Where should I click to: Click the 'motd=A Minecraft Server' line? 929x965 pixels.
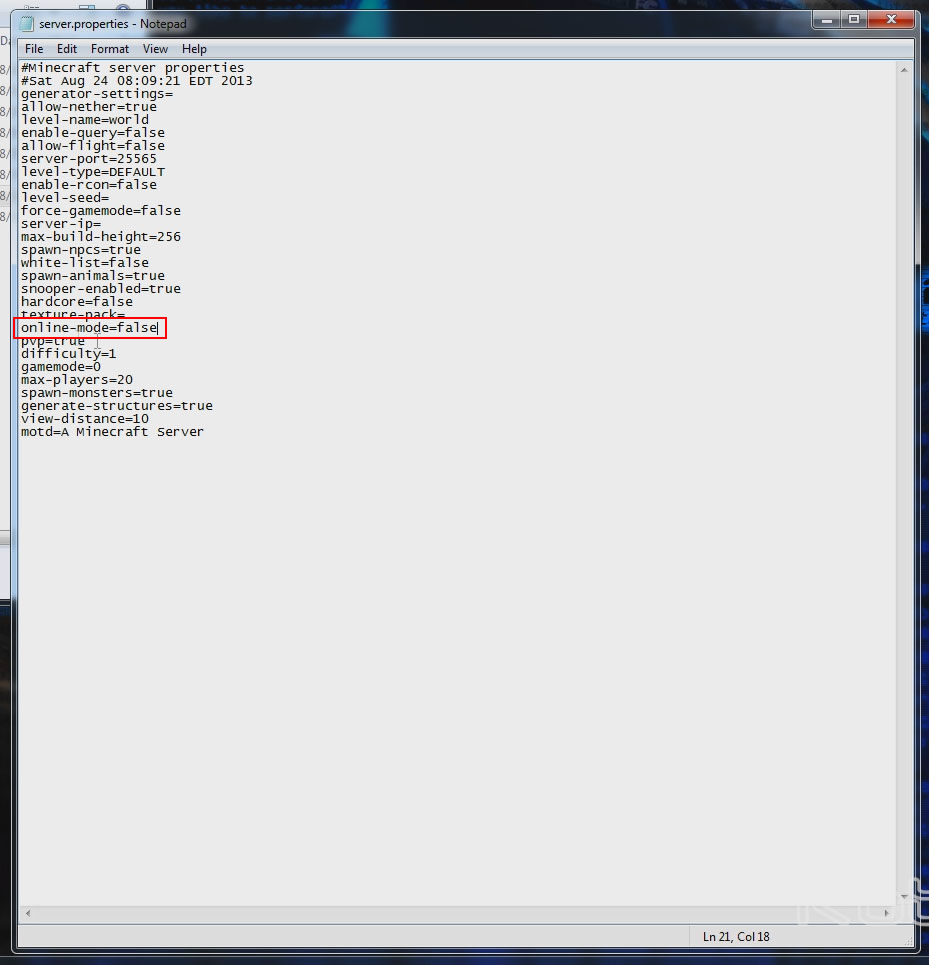(112, 431)
